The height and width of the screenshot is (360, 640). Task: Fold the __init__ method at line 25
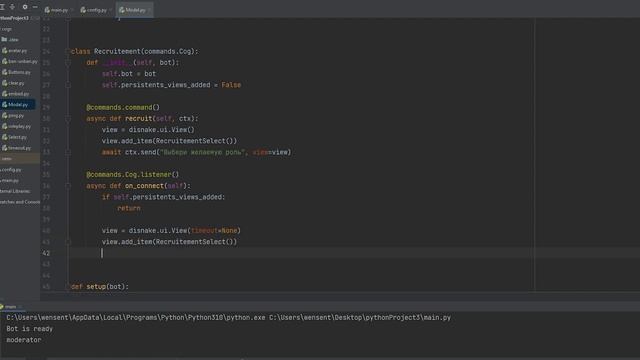pyautogui.click(x=68, y=62)
